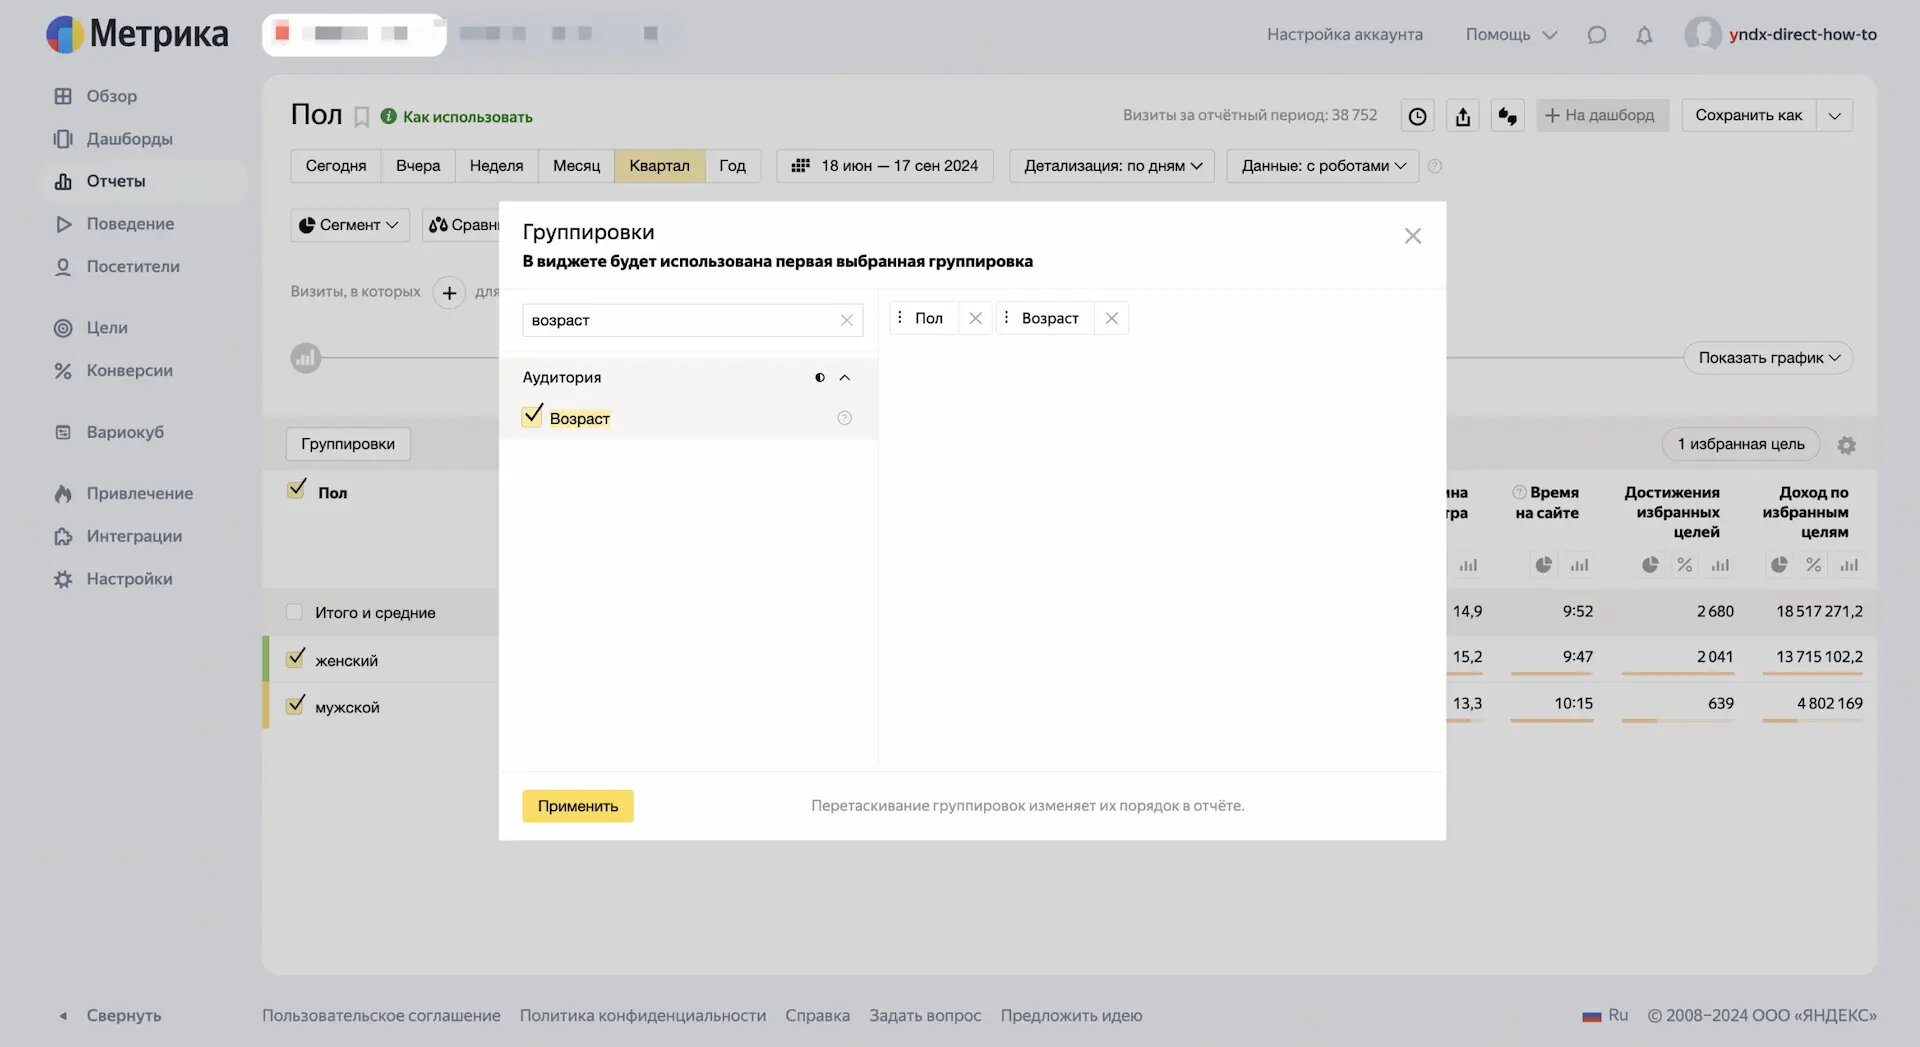Apply groupings with Применить button
The width and height of the screenshot is (1920, 1047).
(578, 806)
